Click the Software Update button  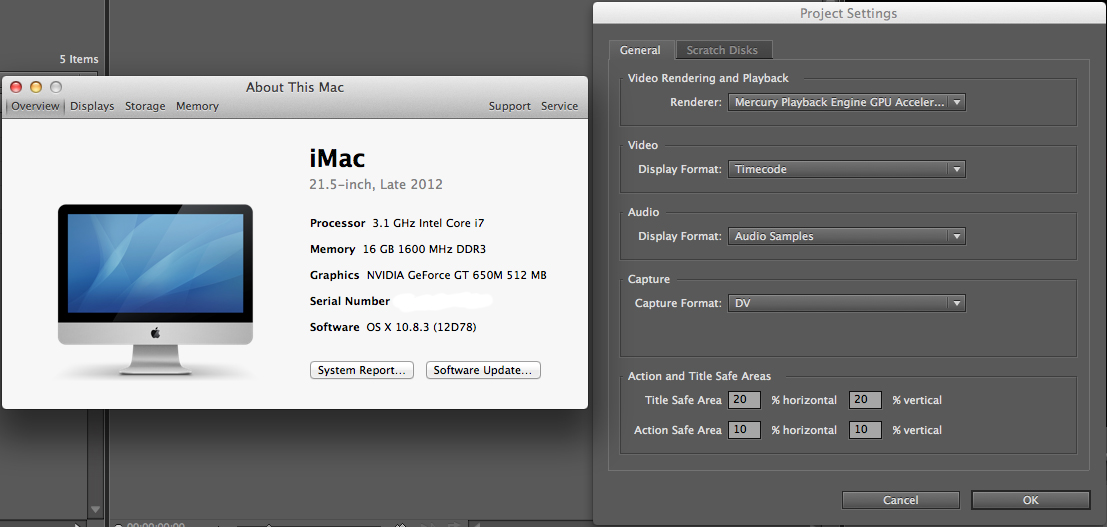click(x=483, y=370)
